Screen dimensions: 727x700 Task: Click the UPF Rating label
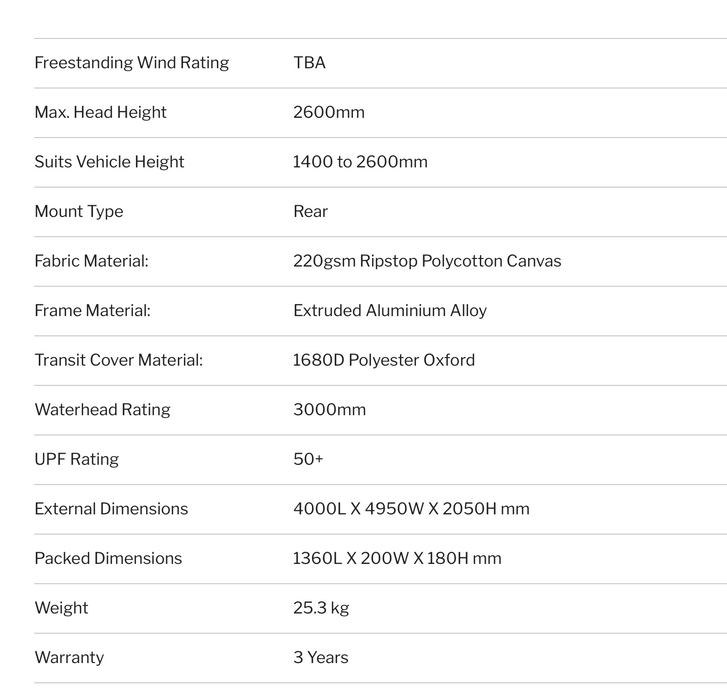coord(77,459)
